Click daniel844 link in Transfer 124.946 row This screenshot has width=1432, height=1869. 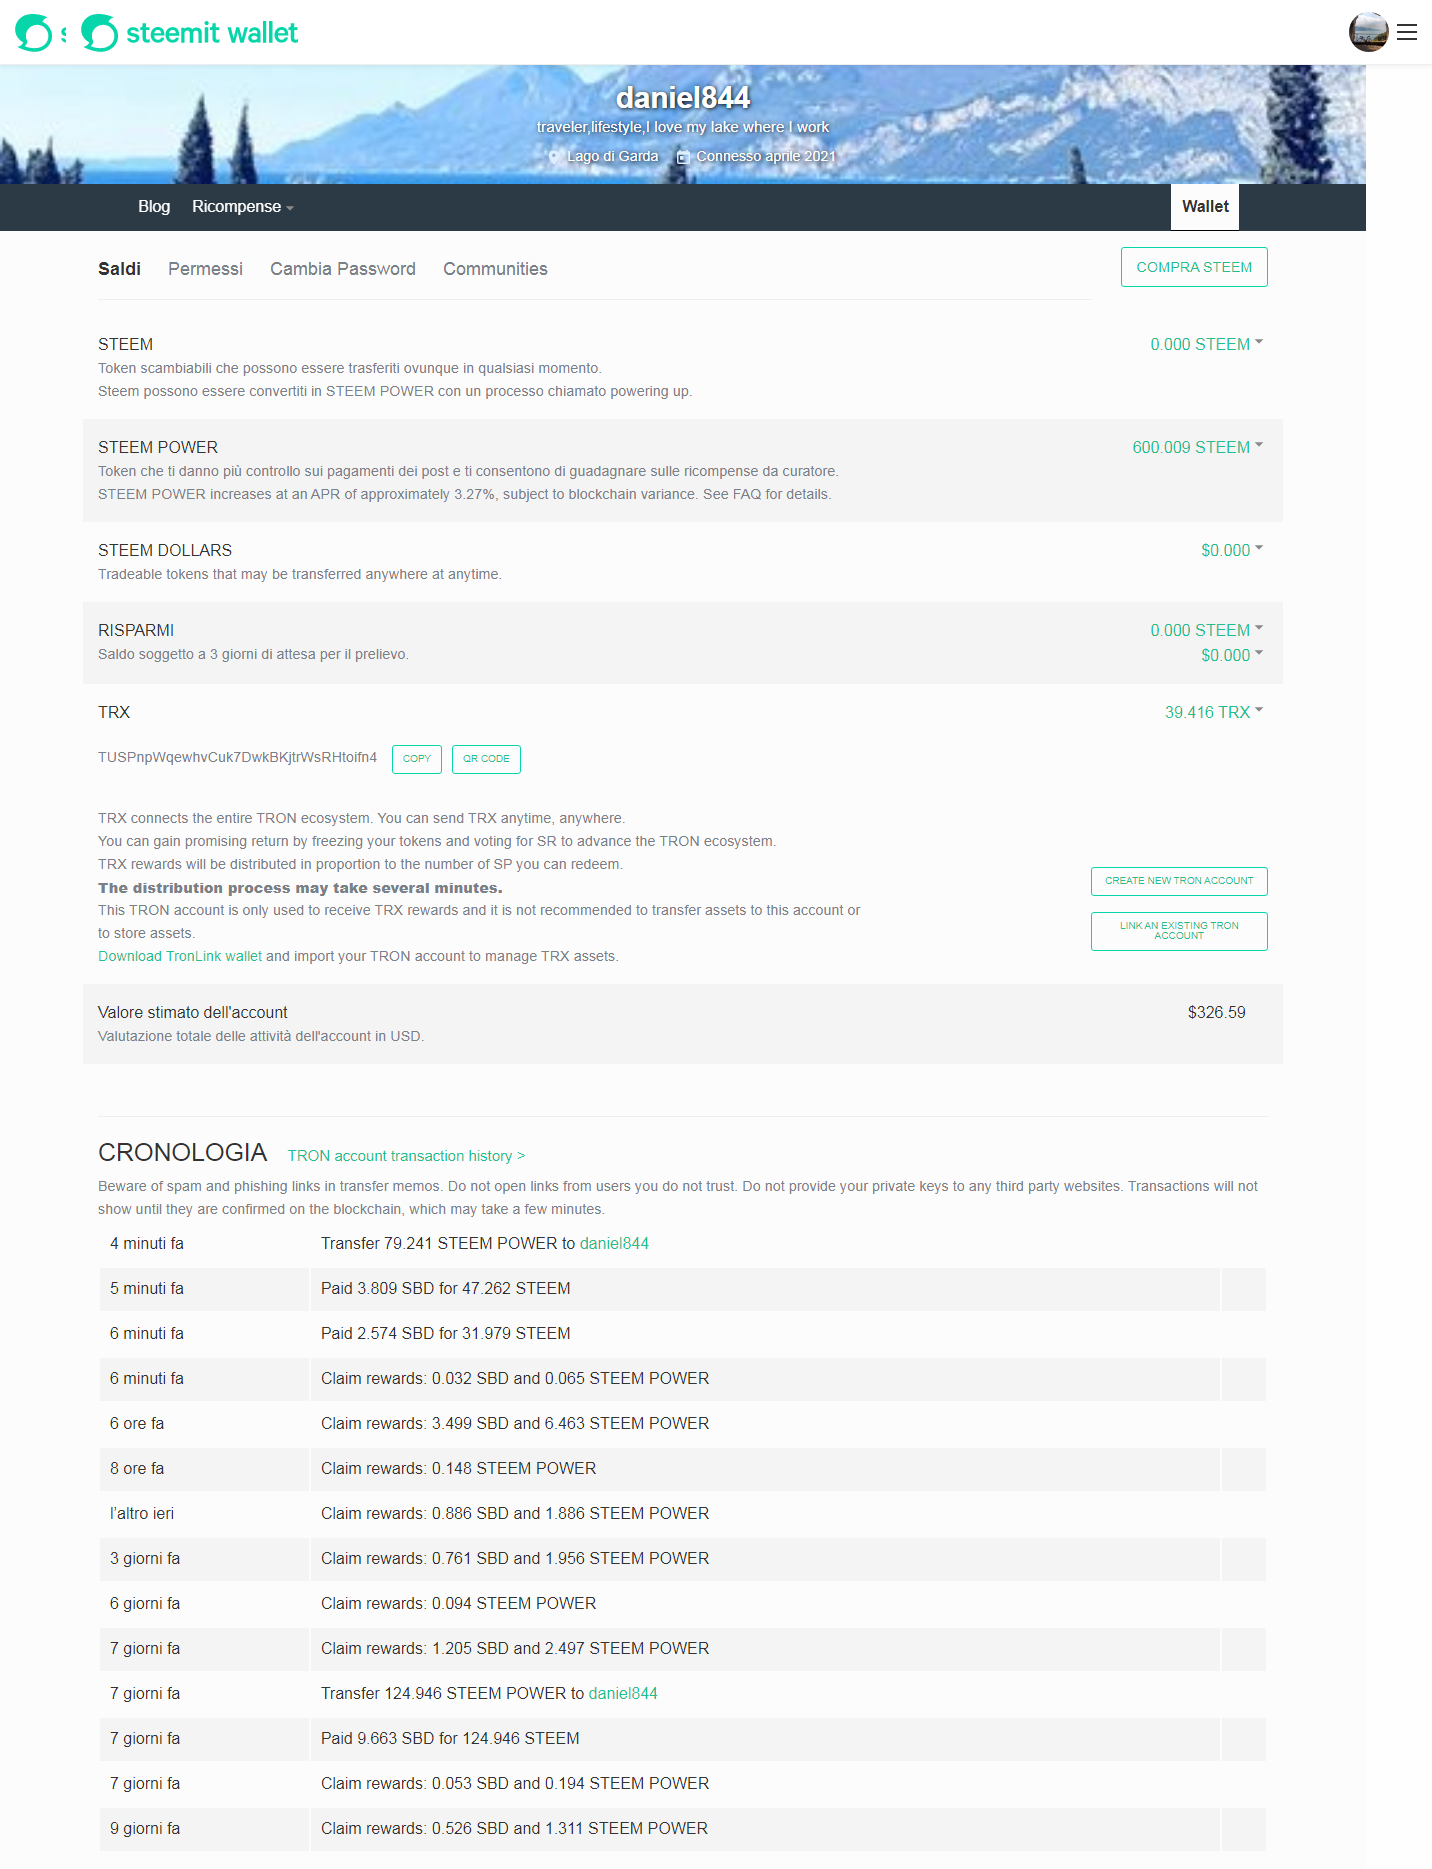[x=623, y=1693]
